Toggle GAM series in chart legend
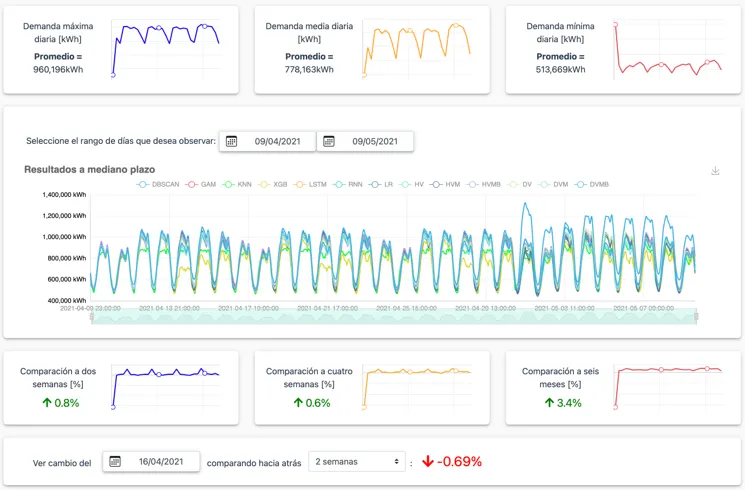 tap(201, 185)
